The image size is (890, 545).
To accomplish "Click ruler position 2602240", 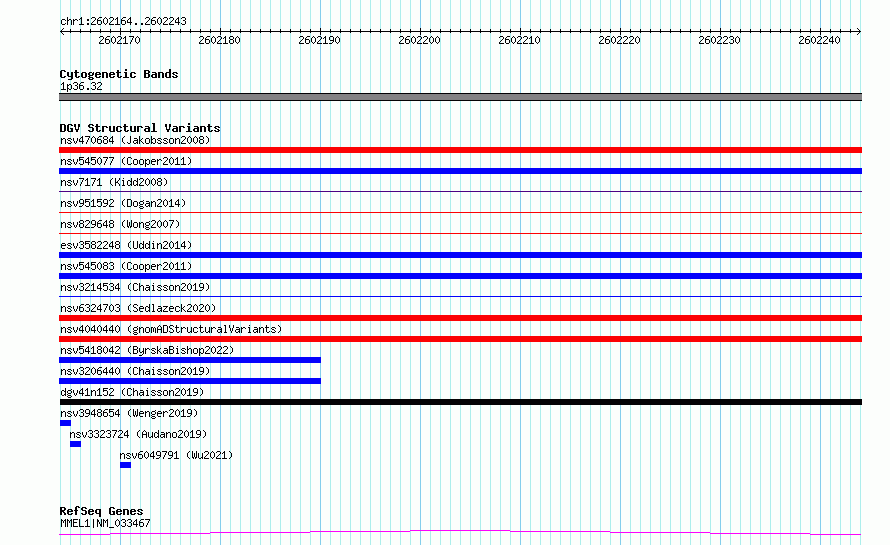I will pyautogui.click(x=819, y=40).
